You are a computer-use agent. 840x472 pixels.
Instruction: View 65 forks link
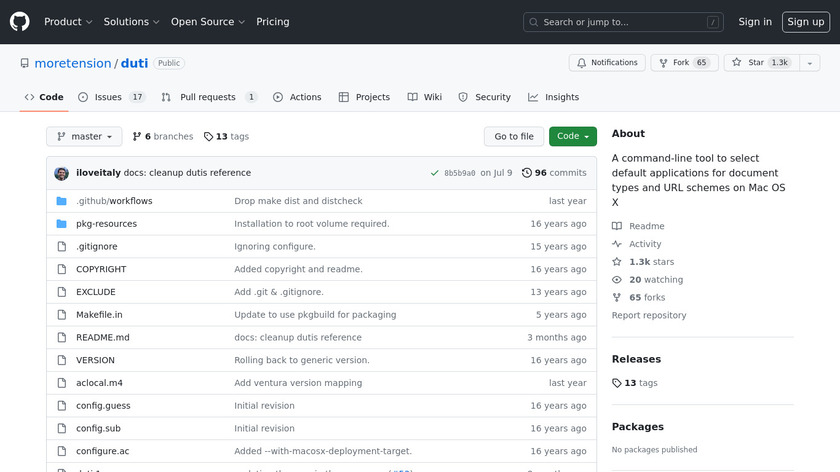pyautogui.click(x=639, y=297)
